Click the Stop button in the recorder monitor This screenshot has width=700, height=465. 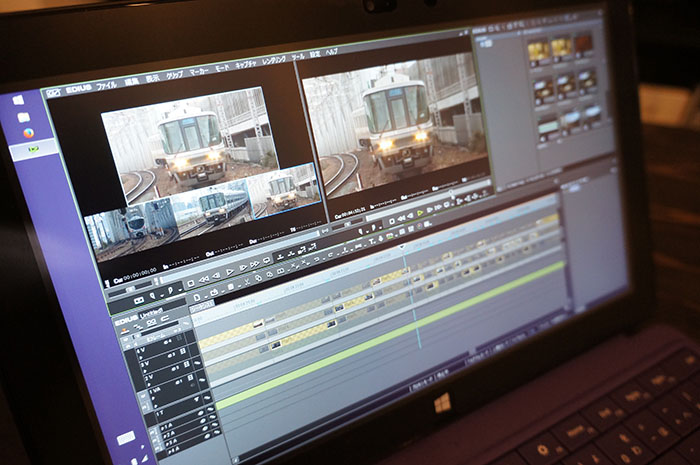[392, 222]
